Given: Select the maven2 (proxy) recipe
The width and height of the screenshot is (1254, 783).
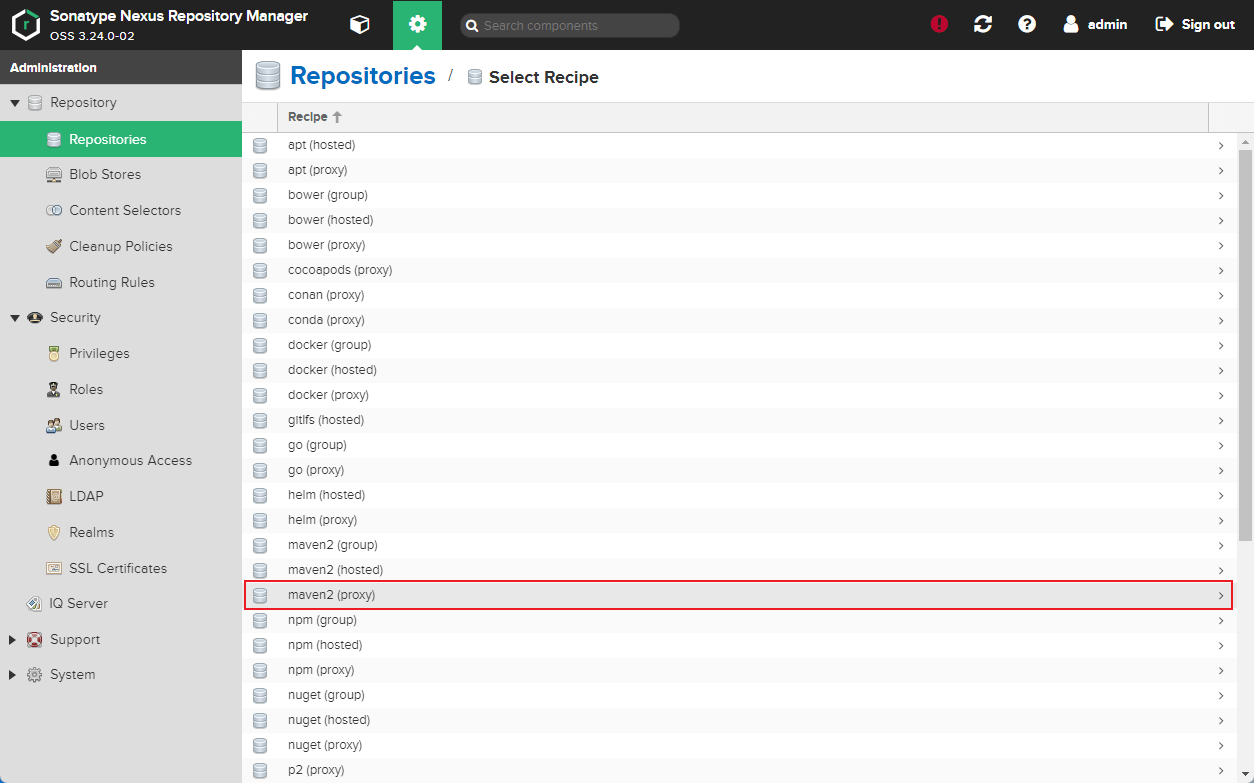Looking at the screenshot, I should [x=739, y=595].
